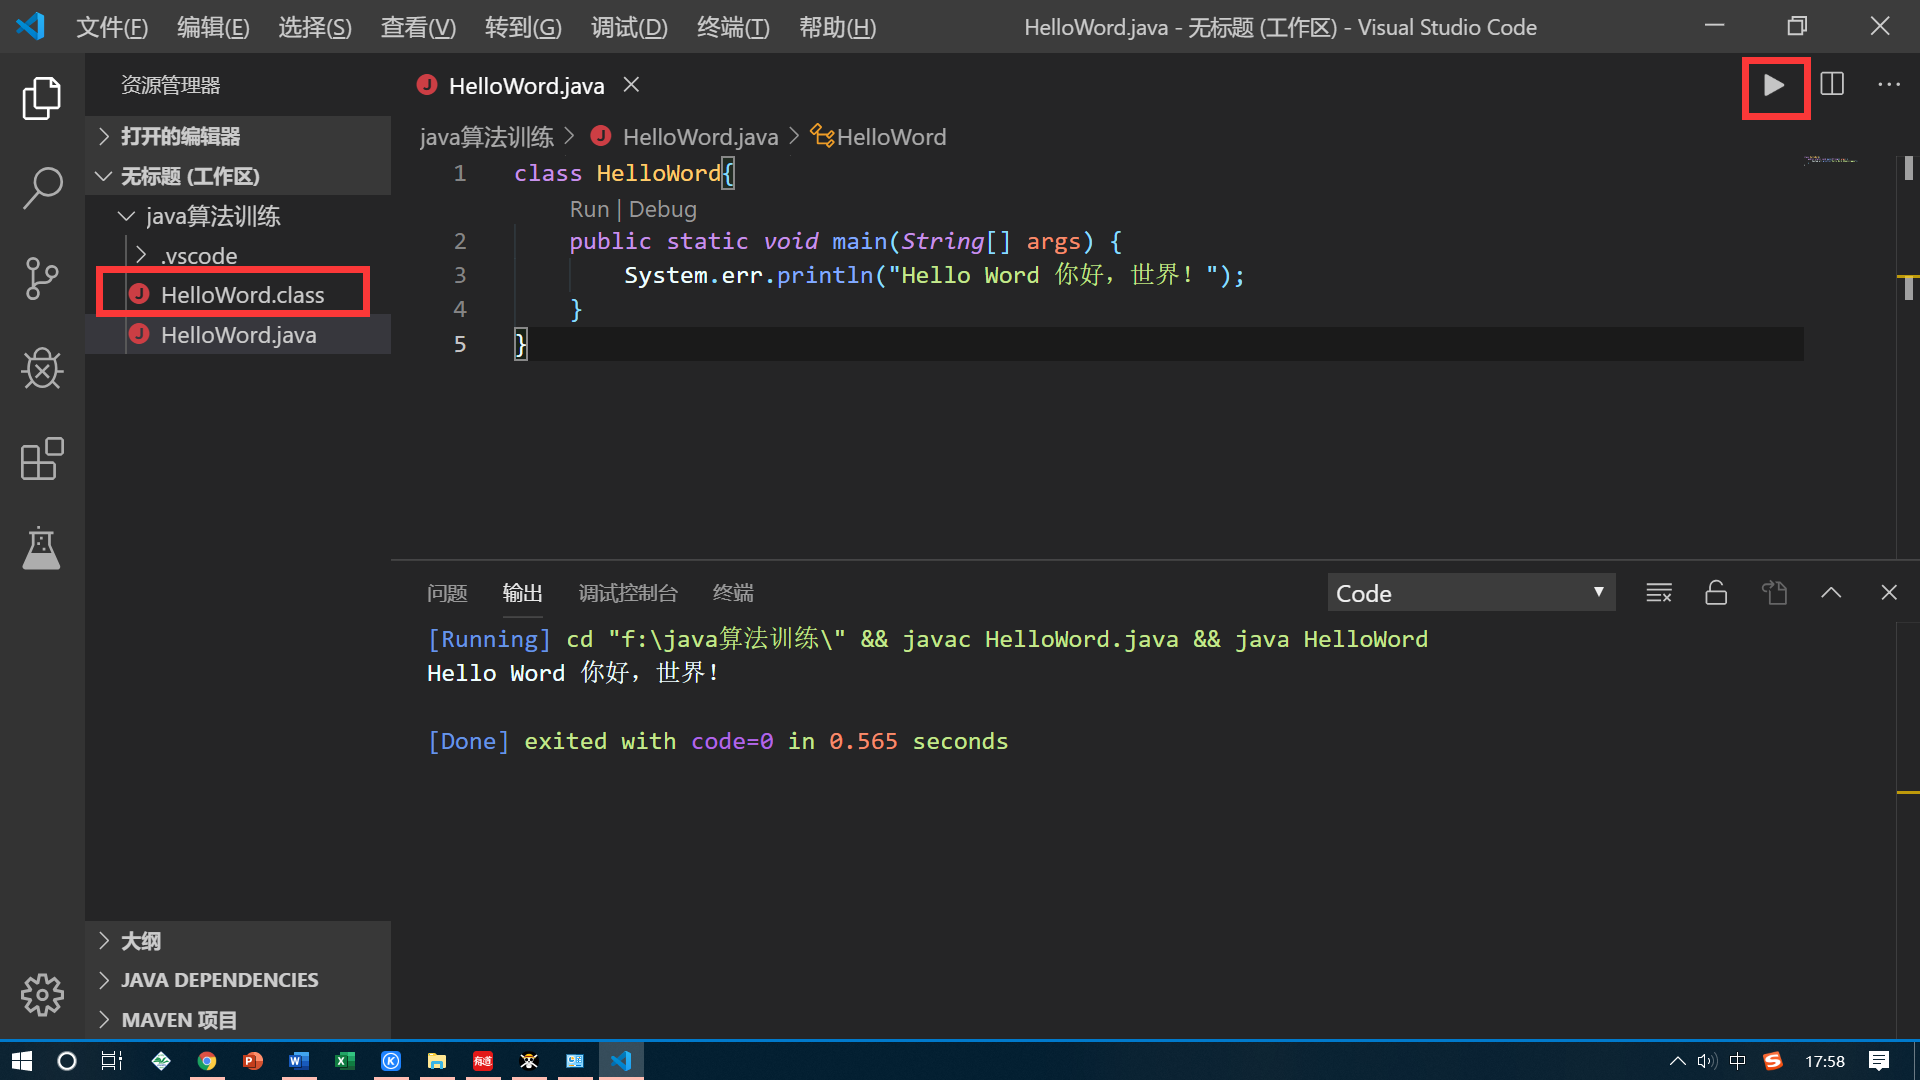Clear the output panel
Screen dimensions: 1920x1080
[1659, 593]
